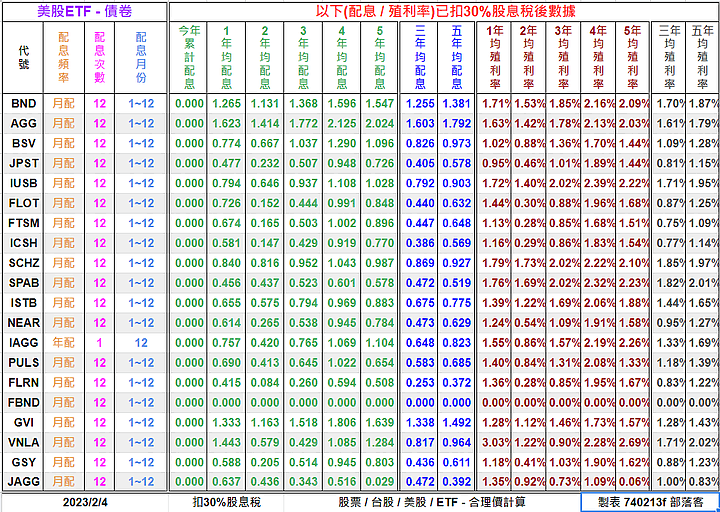This screenshot has width=720, height=512.
Task: Select AGG's 4-year dividend 2.125
Action: pos(342,124)
